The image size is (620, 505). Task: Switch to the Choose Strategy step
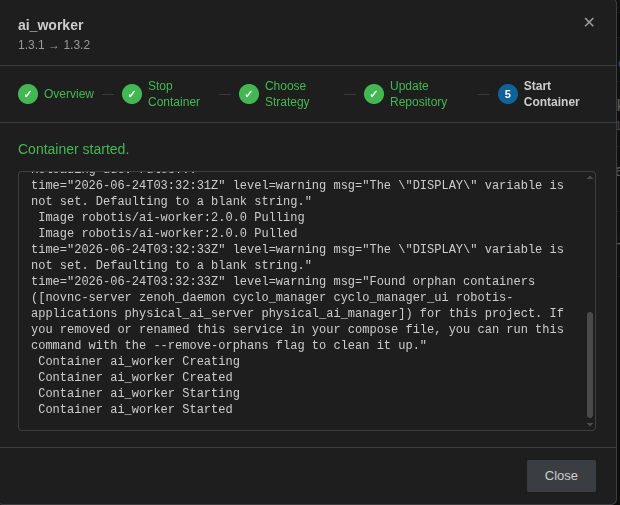[x=287, y=94]
